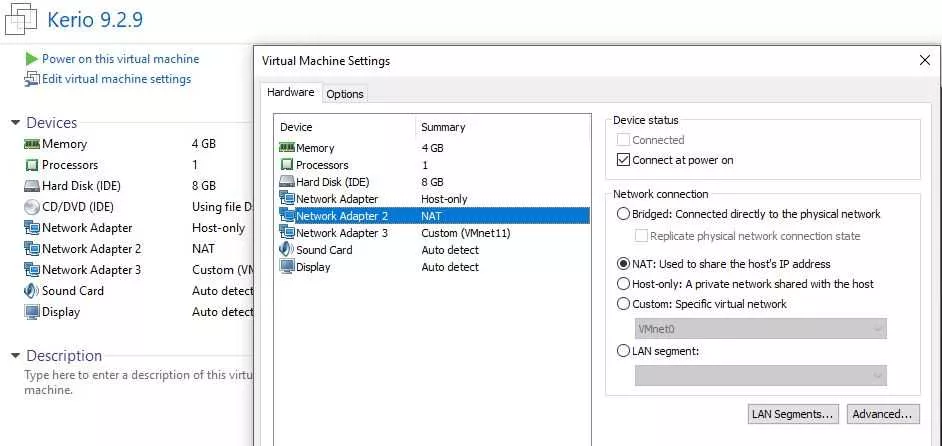
Task: Collapse the Description section
Action: click(16, 355)
